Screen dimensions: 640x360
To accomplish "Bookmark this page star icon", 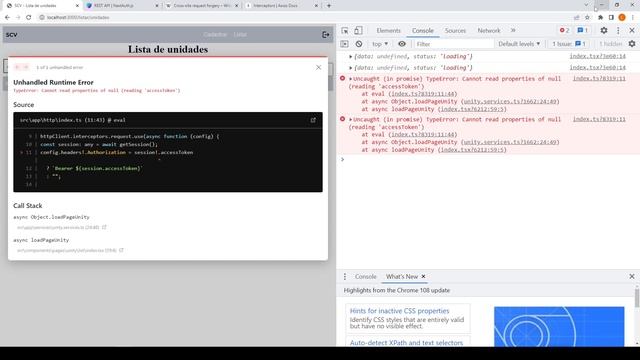I will click(x=587, y=18).
